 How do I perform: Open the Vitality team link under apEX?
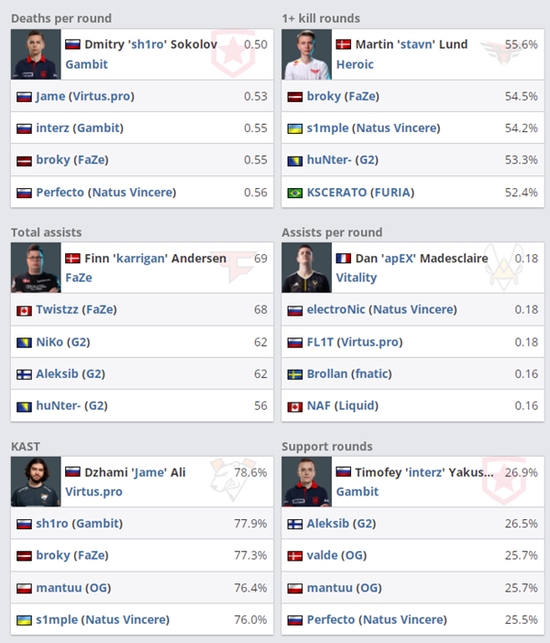pyautogui.click(x=356, y=278)
